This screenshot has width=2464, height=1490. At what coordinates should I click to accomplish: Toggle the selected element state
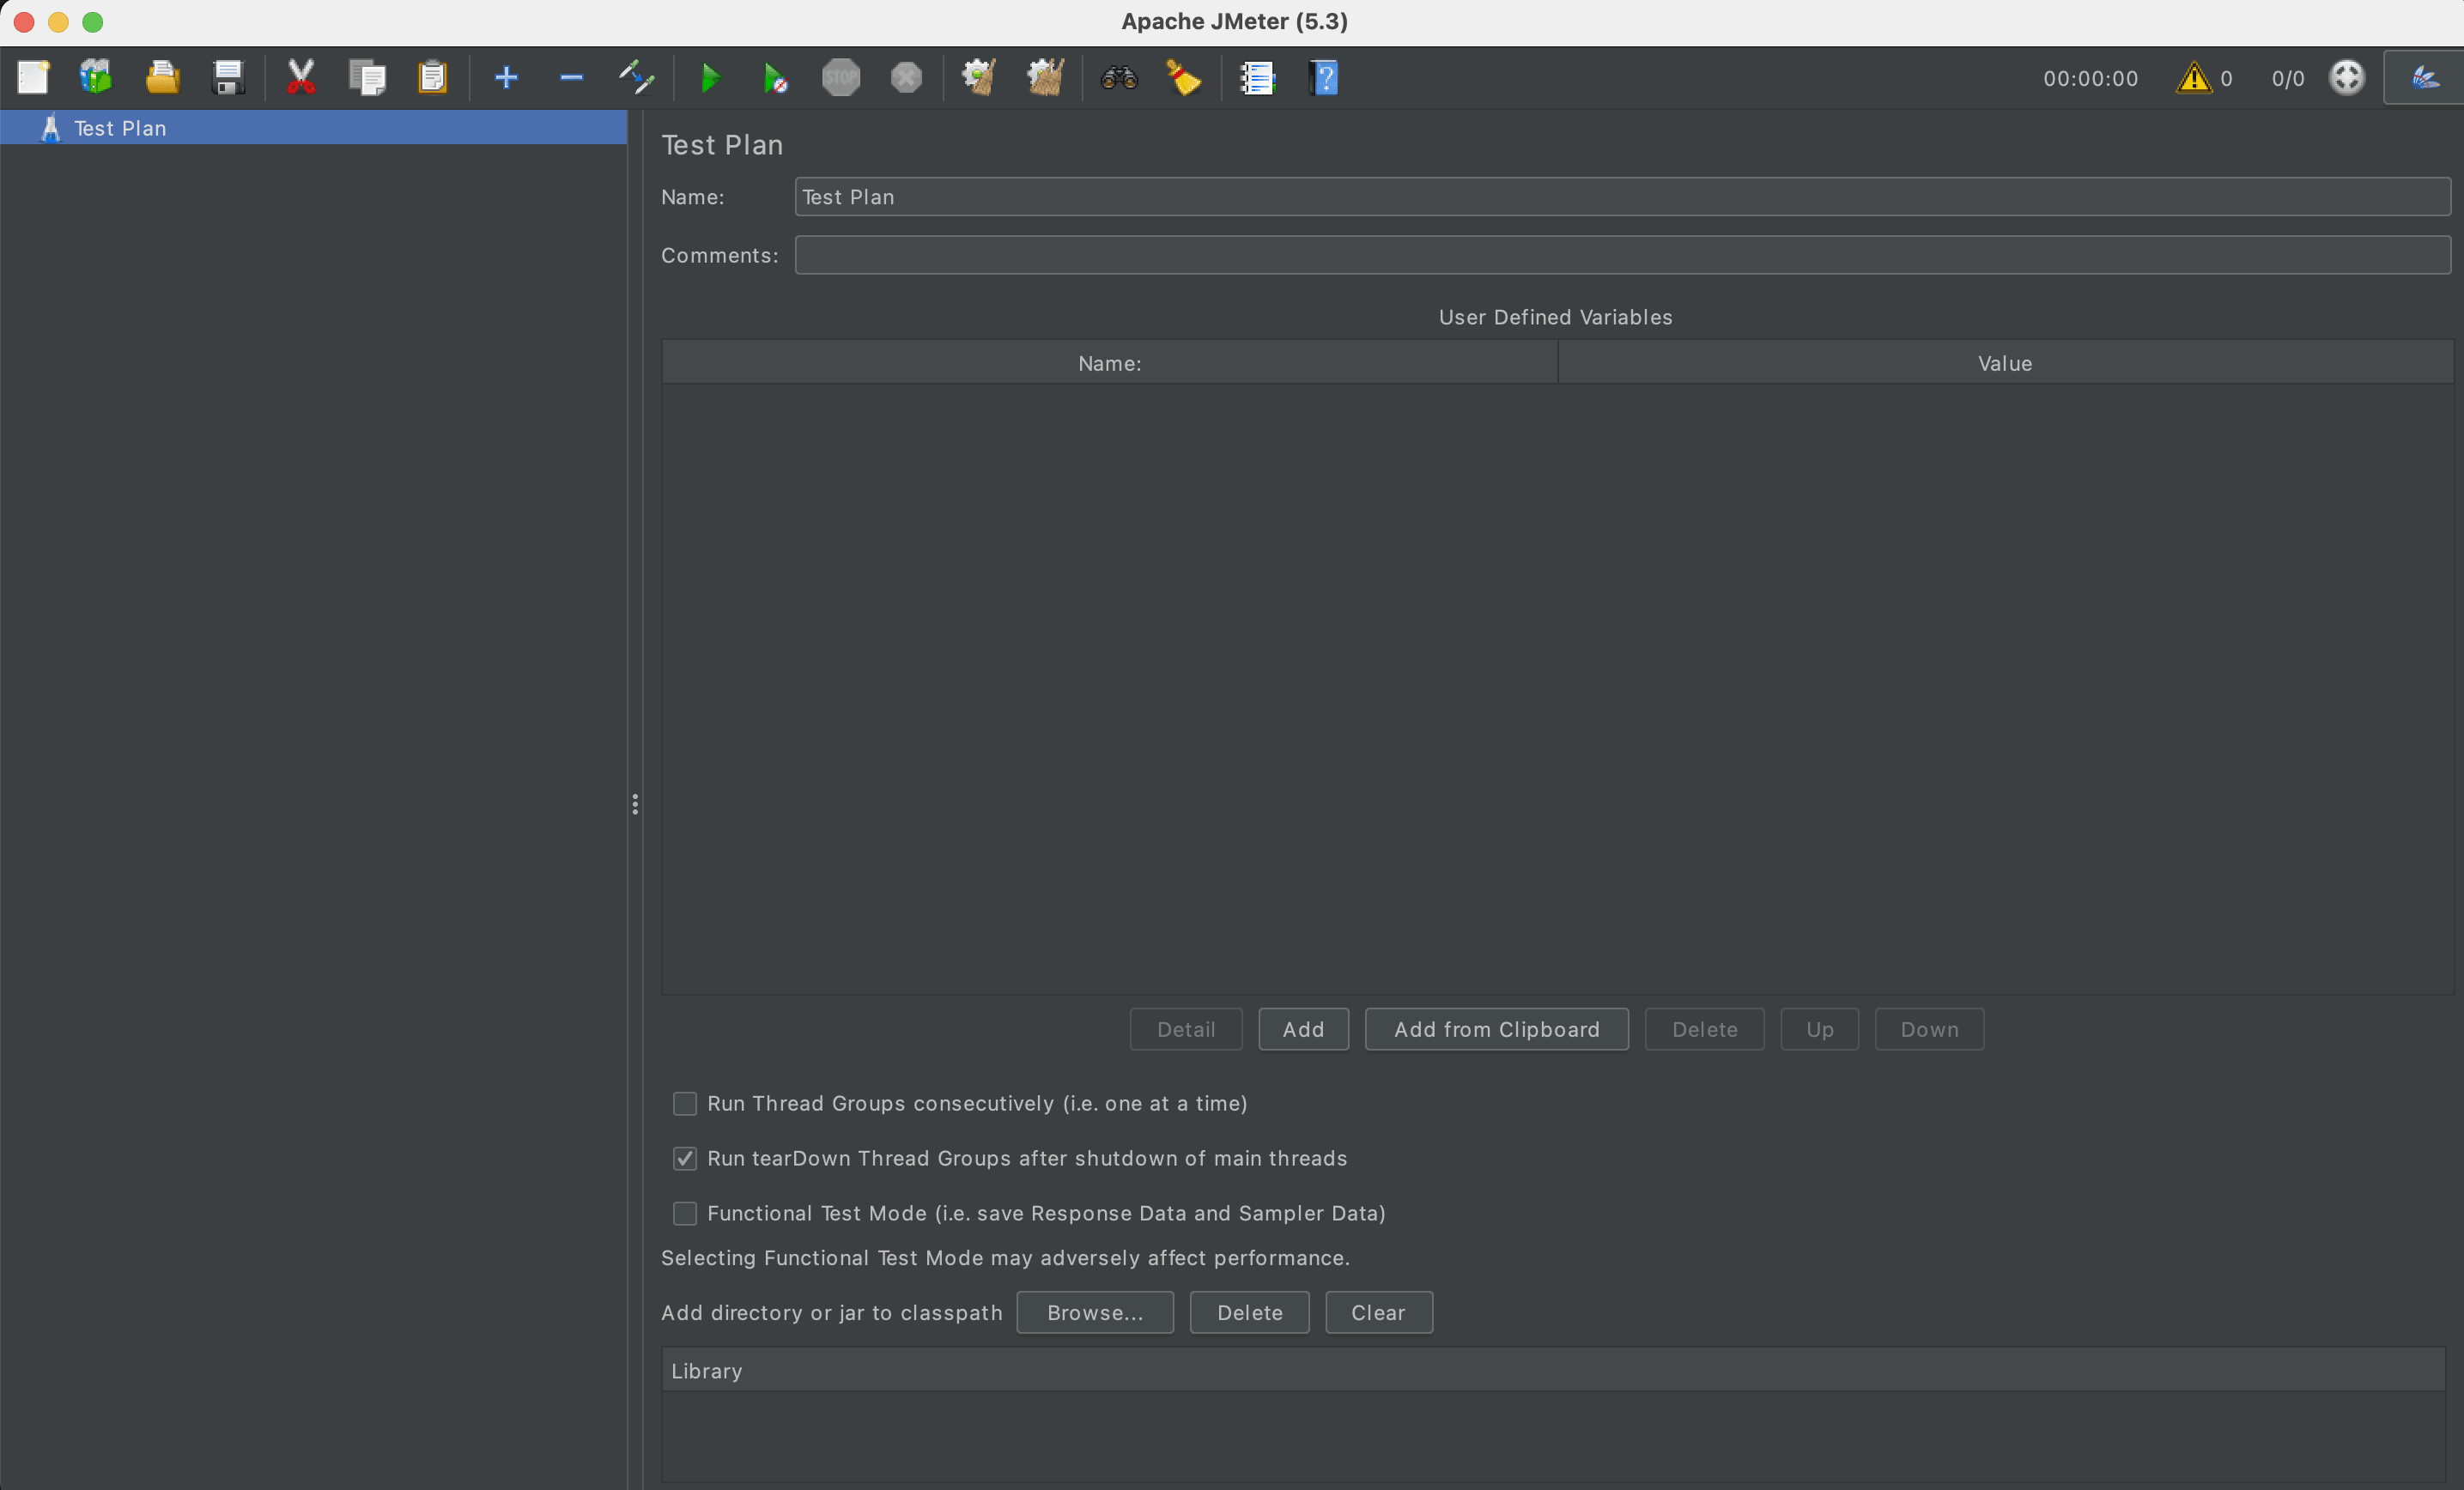pyautogui.click(x=636, y=77)
